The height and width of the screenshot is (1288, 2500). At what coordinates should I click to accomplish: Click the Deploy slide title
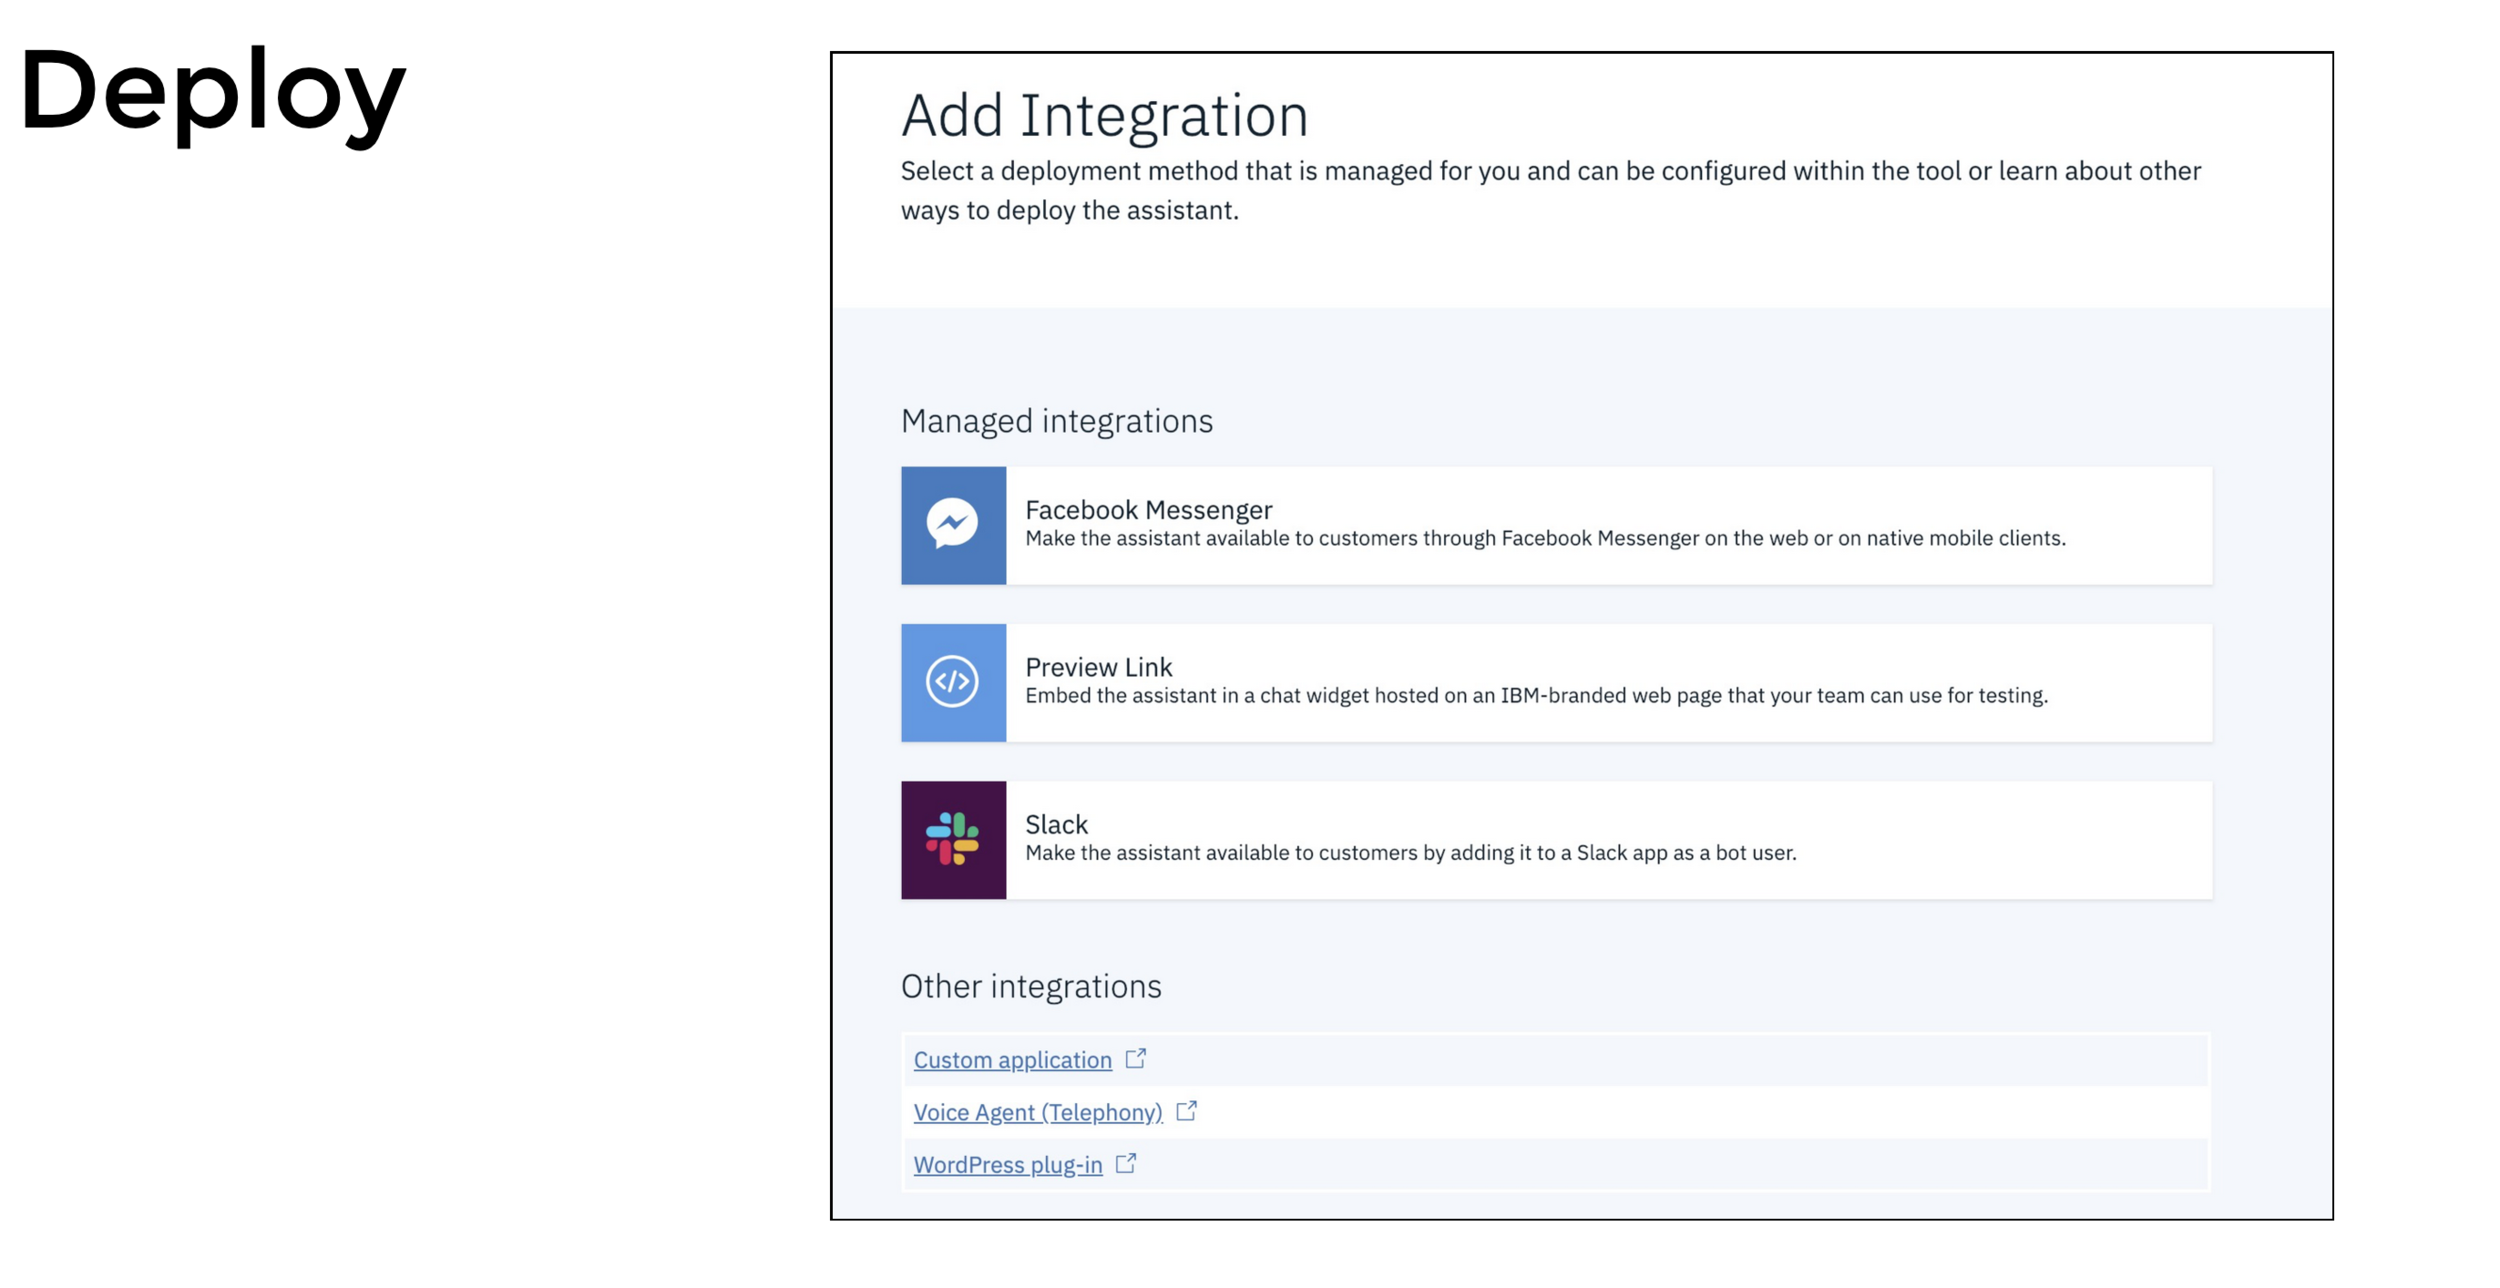pyautogui.click(x=213, y=92)
